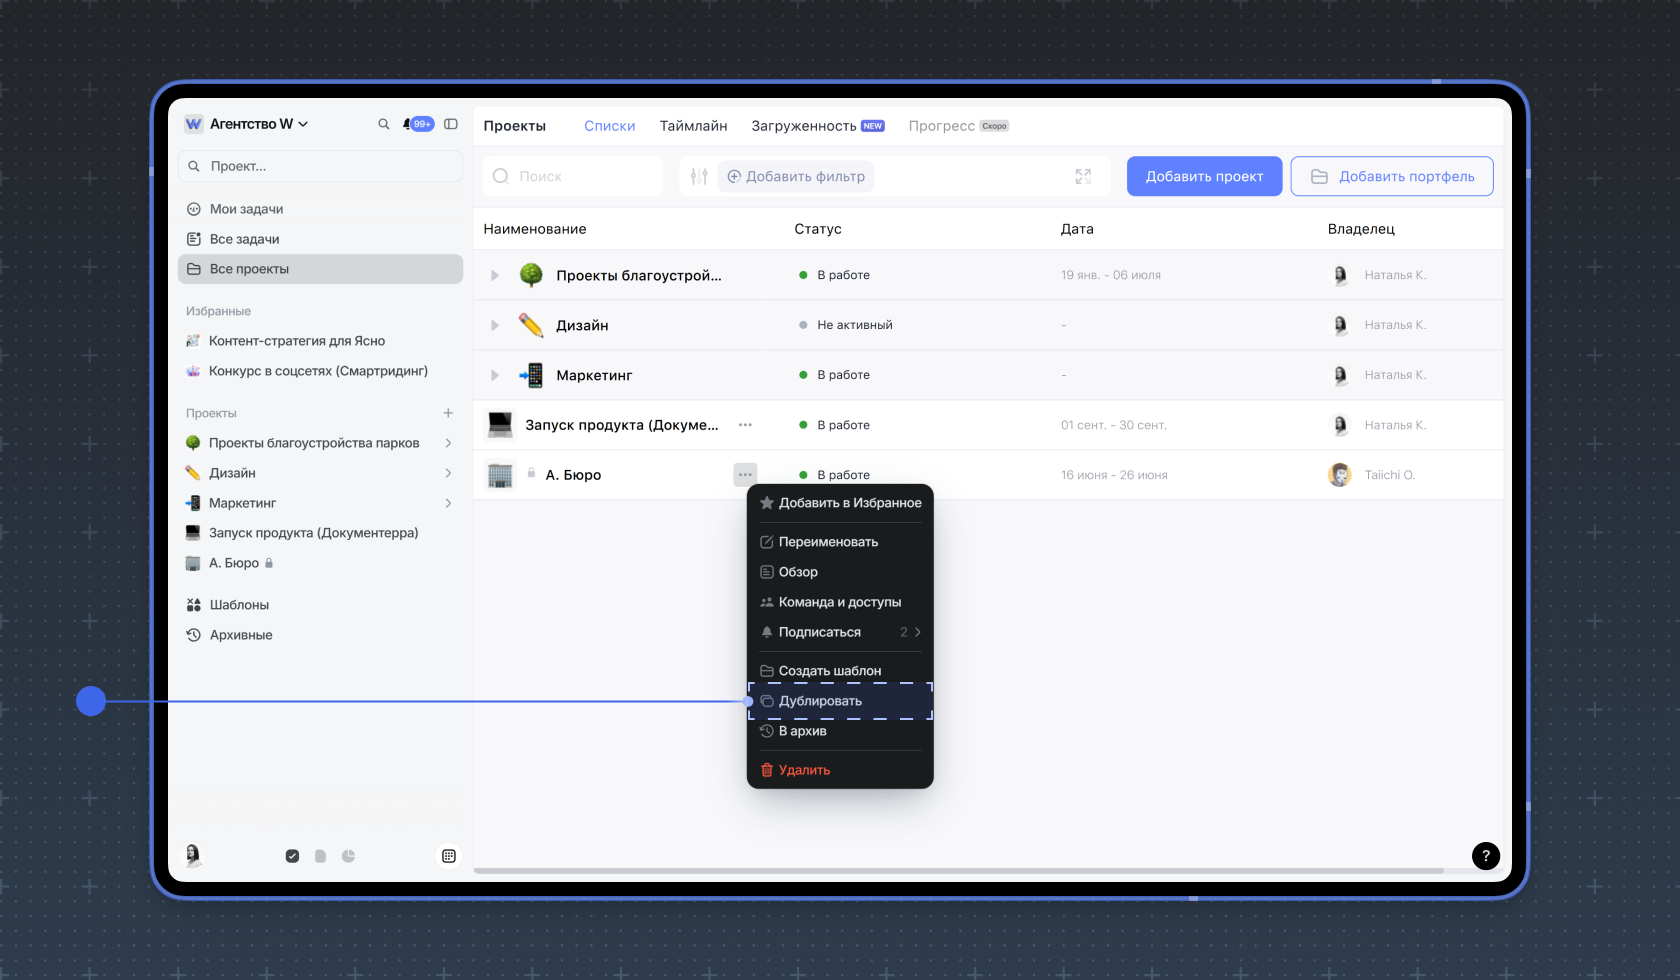
Task: Expand the Маркетинг project in sidebar
Action: (x=448, y=503)
